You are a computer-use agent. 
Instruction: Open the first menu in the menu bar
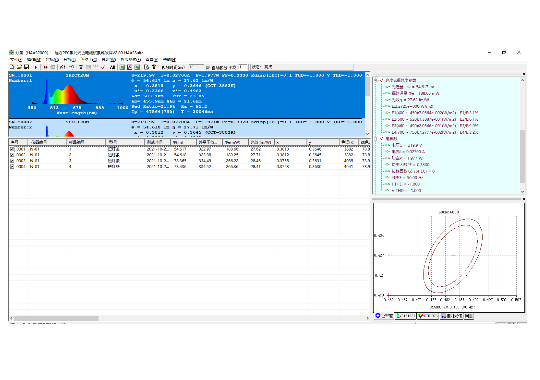15,60
